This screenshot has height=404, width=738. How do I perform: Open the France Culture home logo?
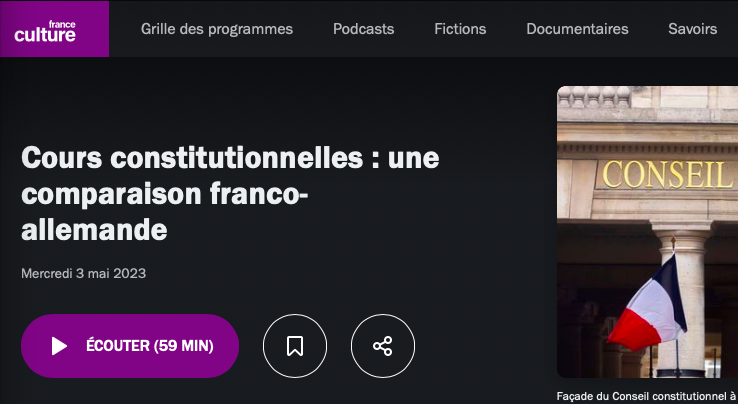54,29
